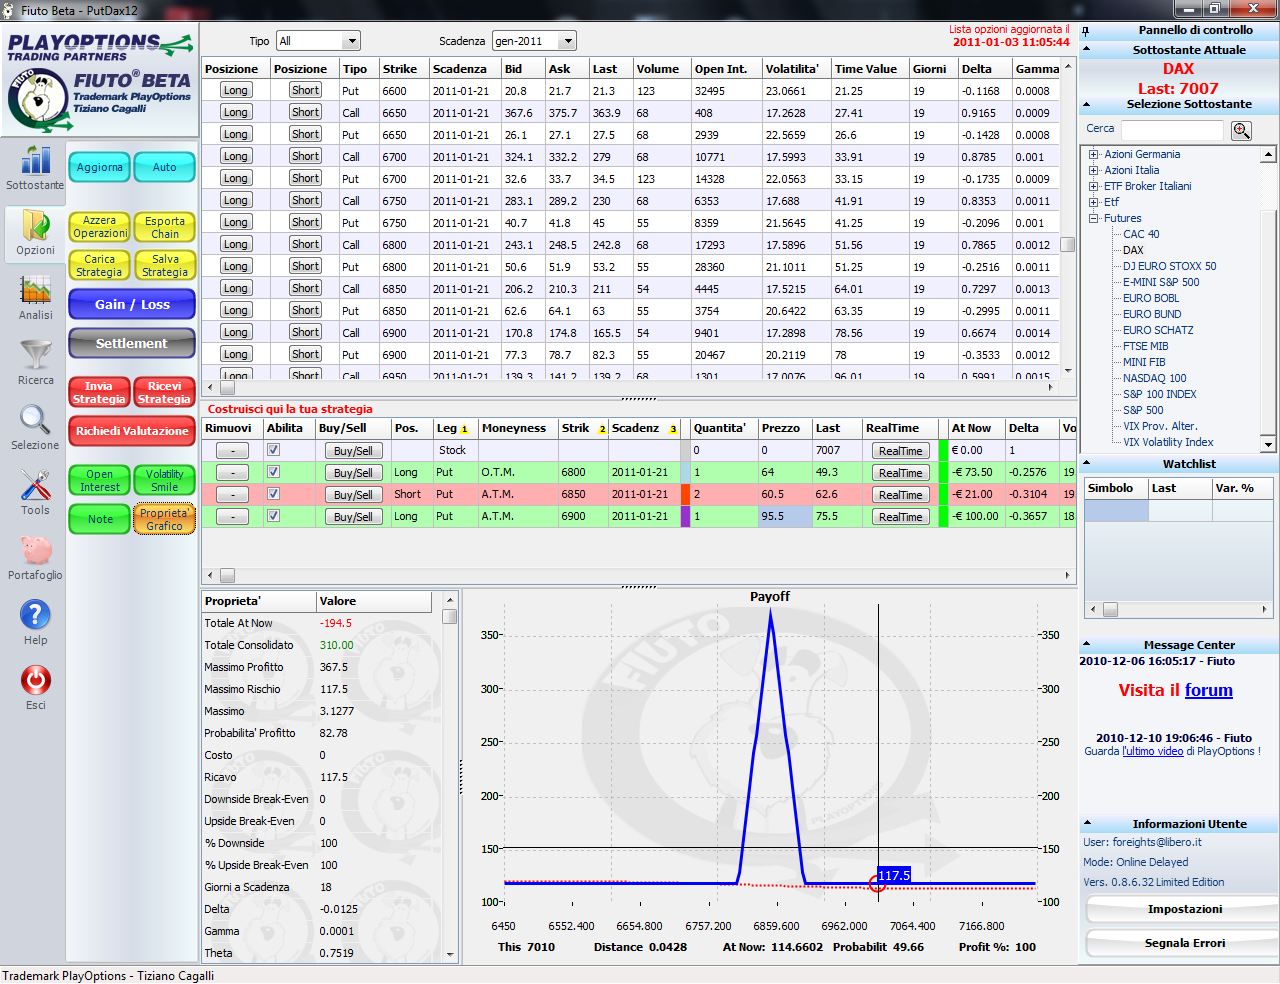Open the Portafoglio piggy bank icon
The height and width of the screenshot is (984, 1280).
pos(35,550)
